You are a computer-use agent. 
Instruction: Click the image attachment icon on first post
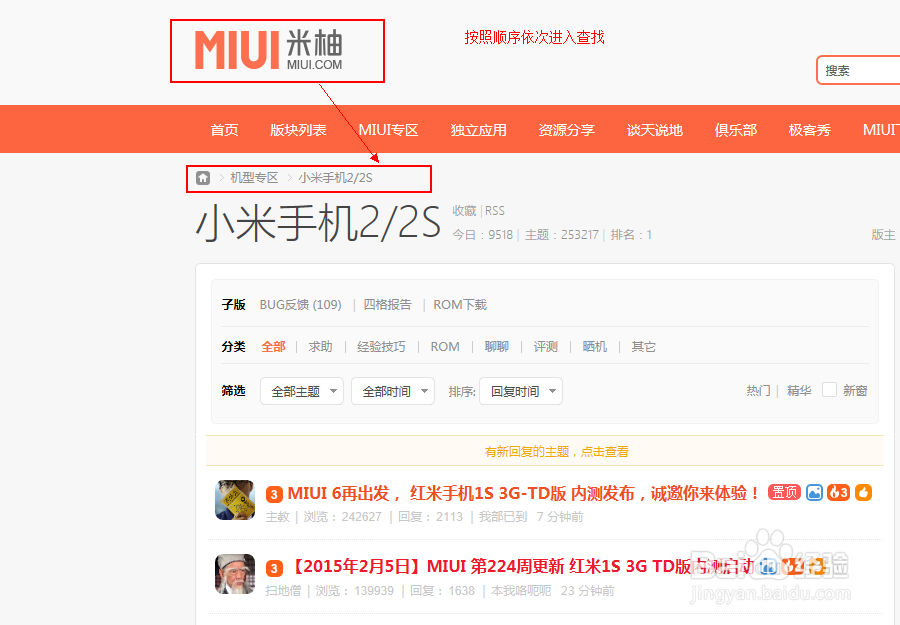(x=814, y=492)
